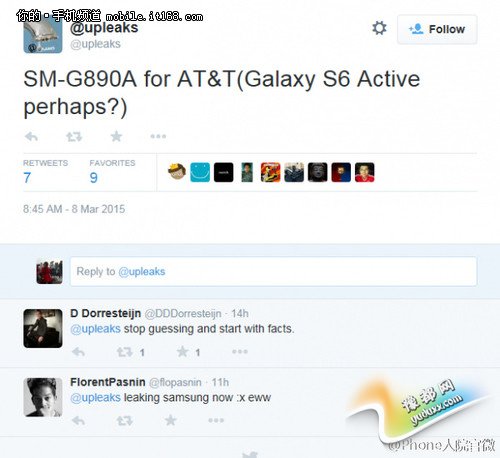Reply to the main SM-G890A tweet
This screenshot has width=500, height=458.
32,136
